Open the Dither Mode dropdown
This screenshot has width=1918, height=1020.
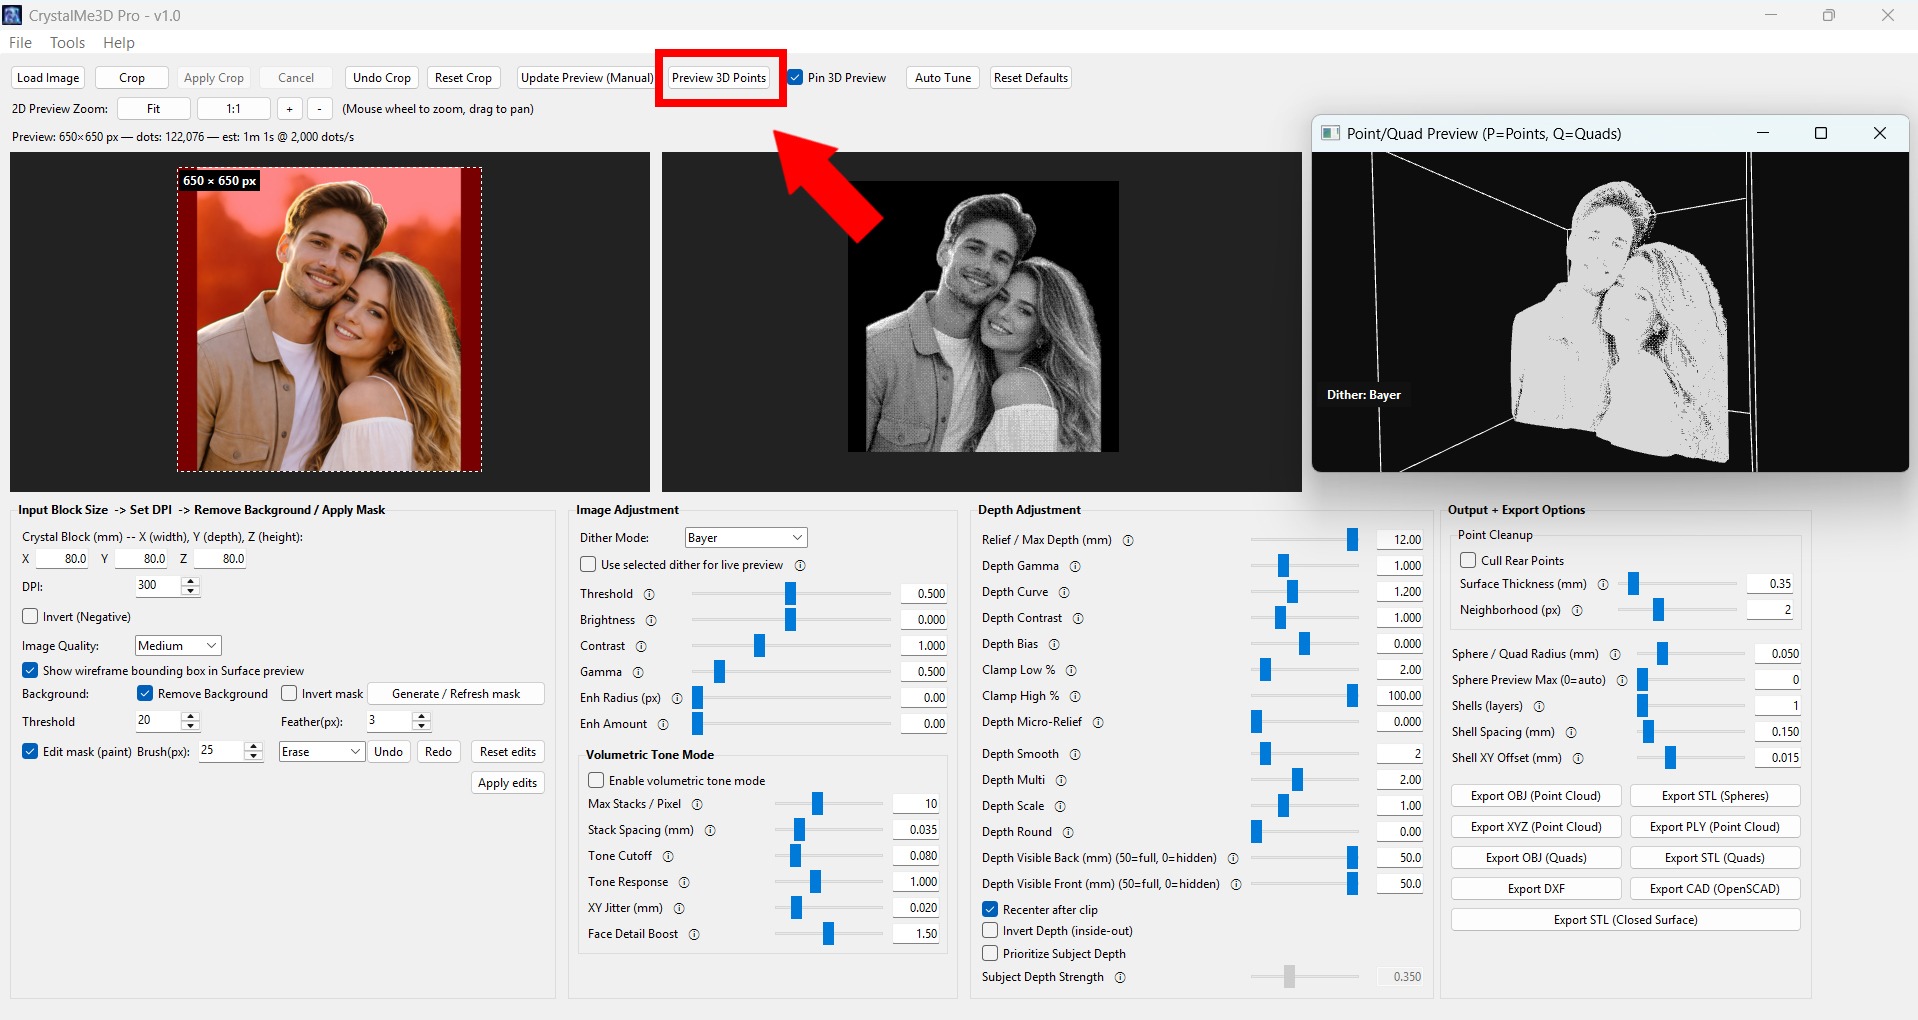point(745,538)
